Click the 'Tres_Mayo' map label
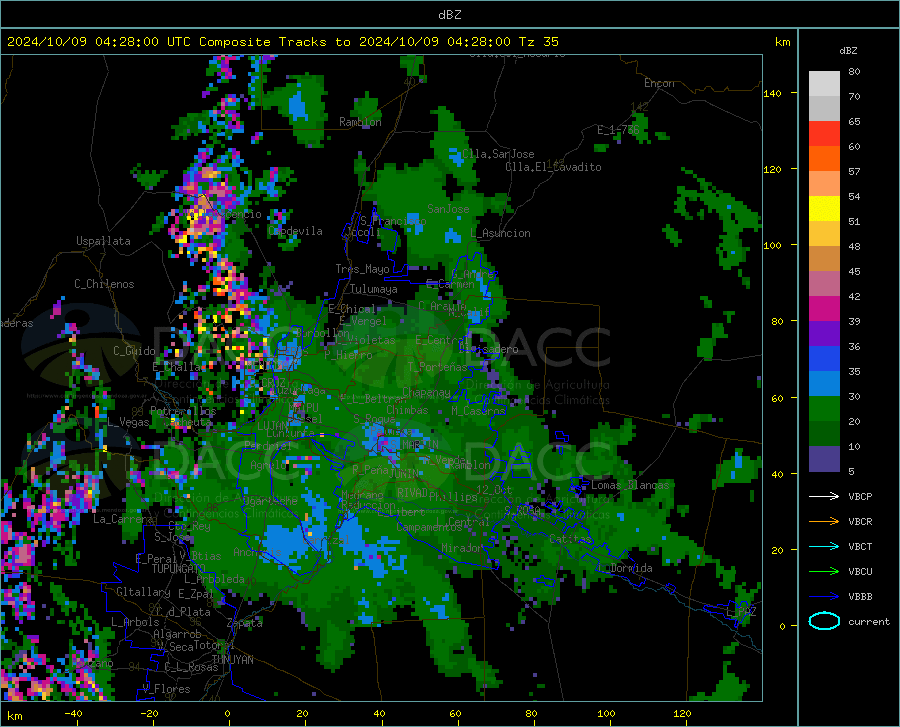The height and width of the screenshot is (727, 900). point(362,269)
